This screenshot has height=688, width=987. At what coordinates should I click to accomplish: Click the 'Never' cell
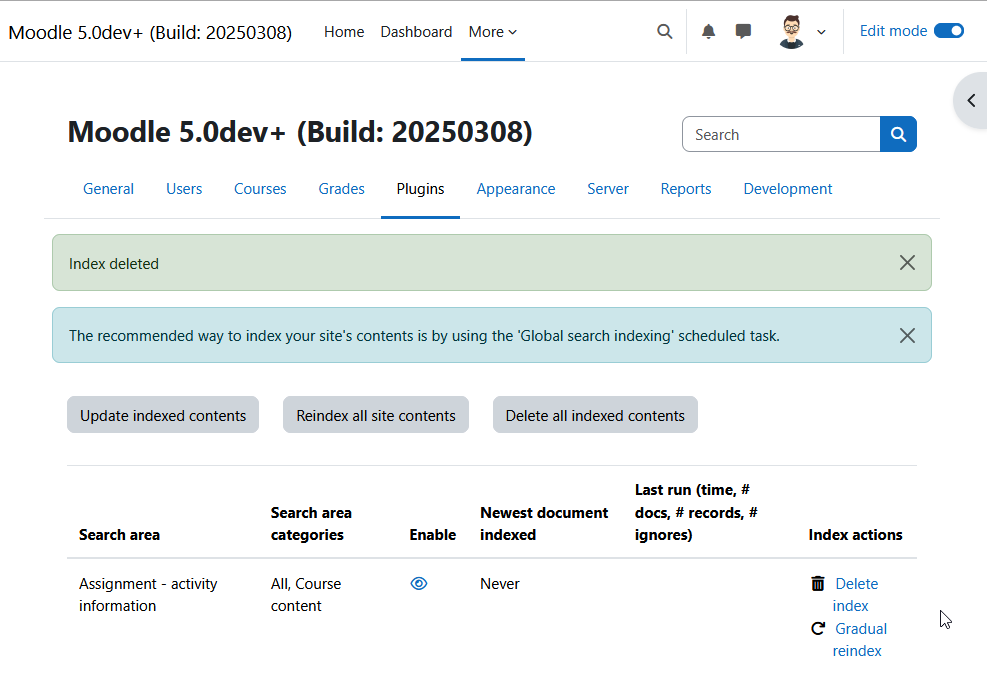pos(500,584)
